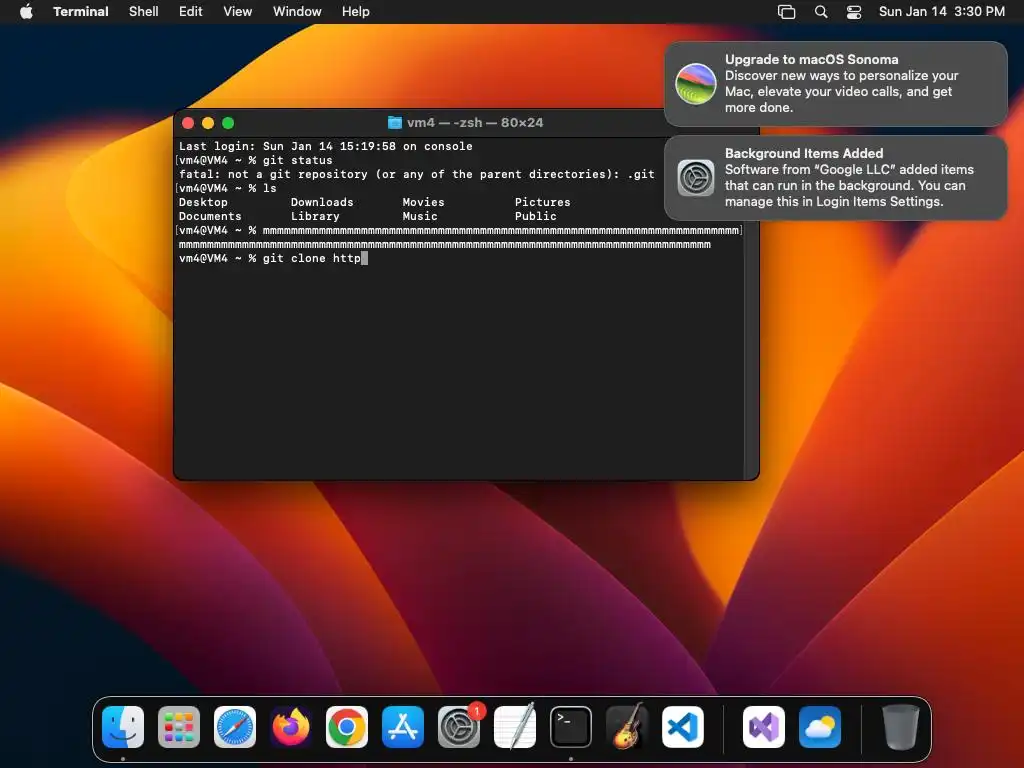Open Launchpad from the dock
Screen dimensions: 1024x768
point(179,726)
